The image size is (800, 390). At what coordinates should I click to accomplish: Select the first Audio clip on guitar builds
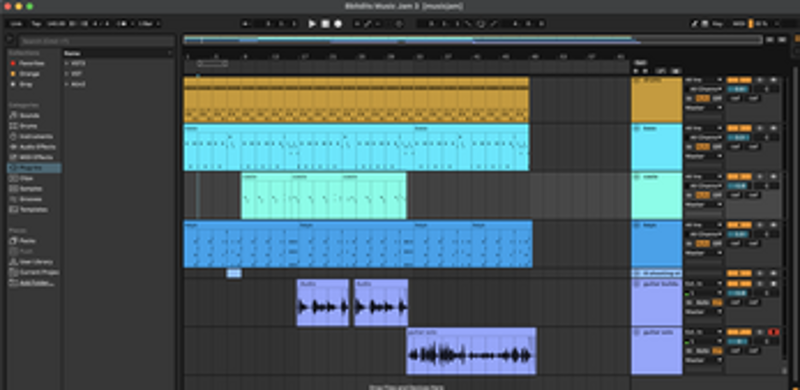(322, 302)
